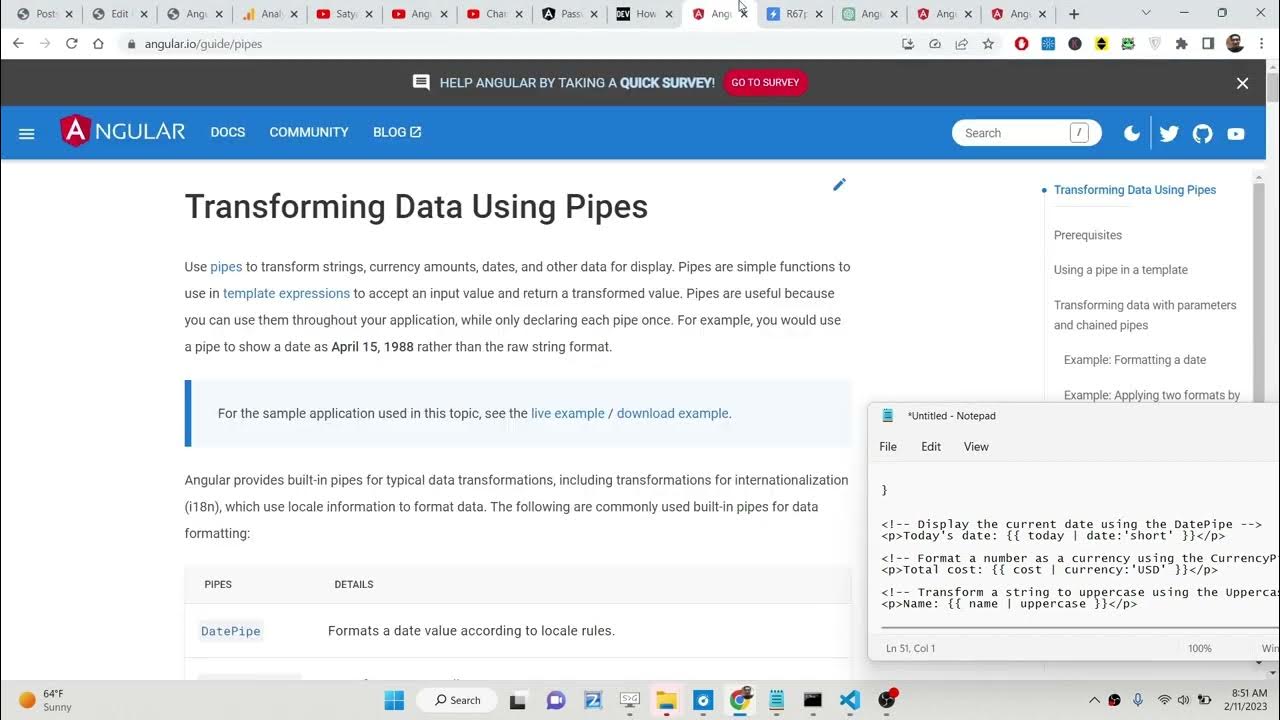Open Angular's YouTube channel icon
The image size is (1280, 720).
(1236, 133)
